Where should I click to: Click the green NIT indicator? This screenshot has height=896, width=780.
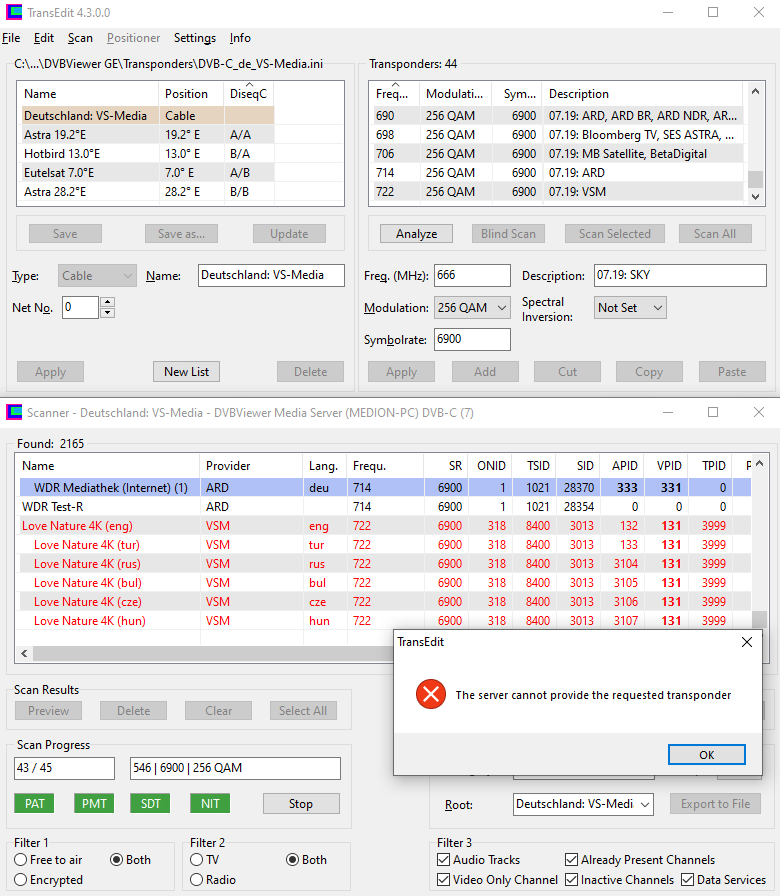(x=209, y=803)
